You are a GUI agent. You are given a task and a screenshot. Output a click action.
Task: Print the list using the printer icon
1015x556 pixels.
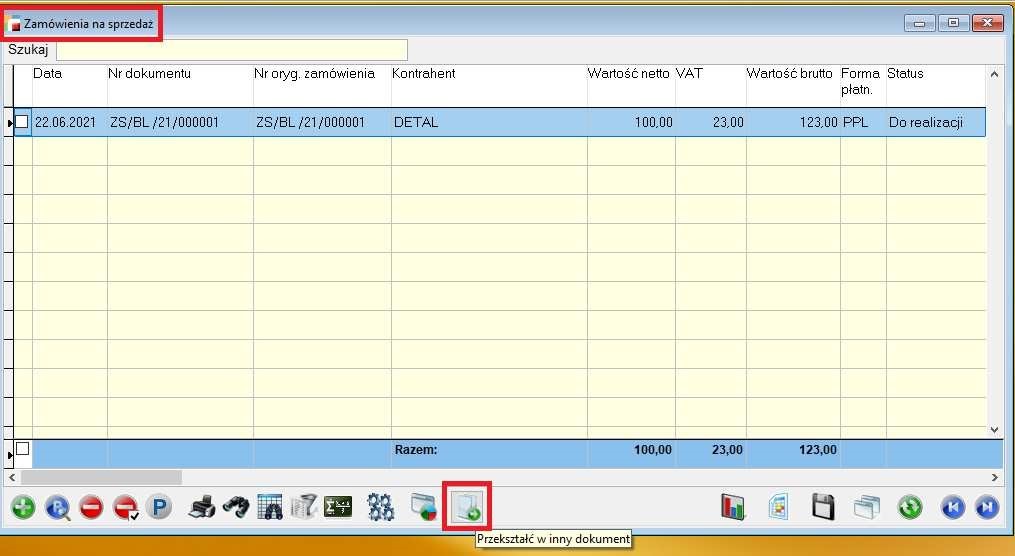coord(202,507)
